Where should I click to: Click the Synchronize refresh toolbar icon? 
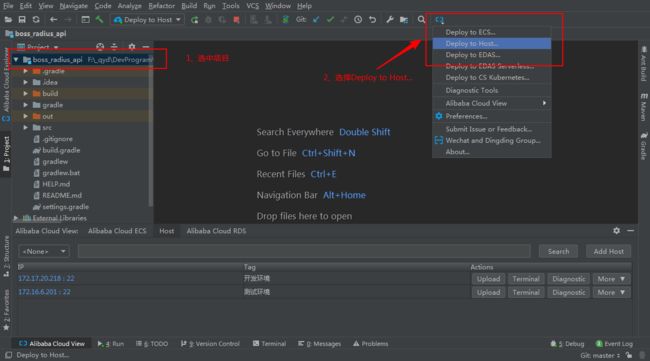click(36, 19)
